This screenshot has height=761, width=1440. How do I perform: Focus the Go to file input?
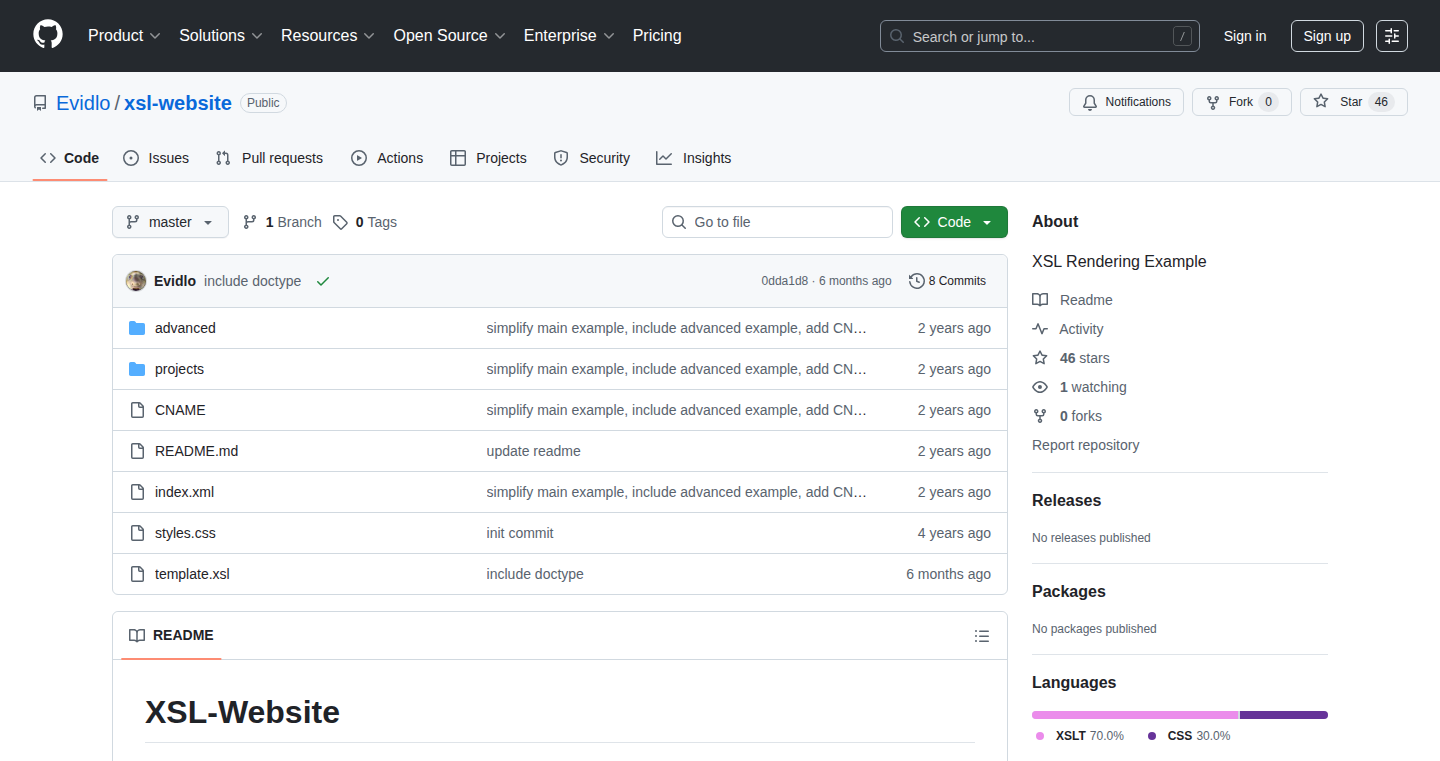pos(777,222)
